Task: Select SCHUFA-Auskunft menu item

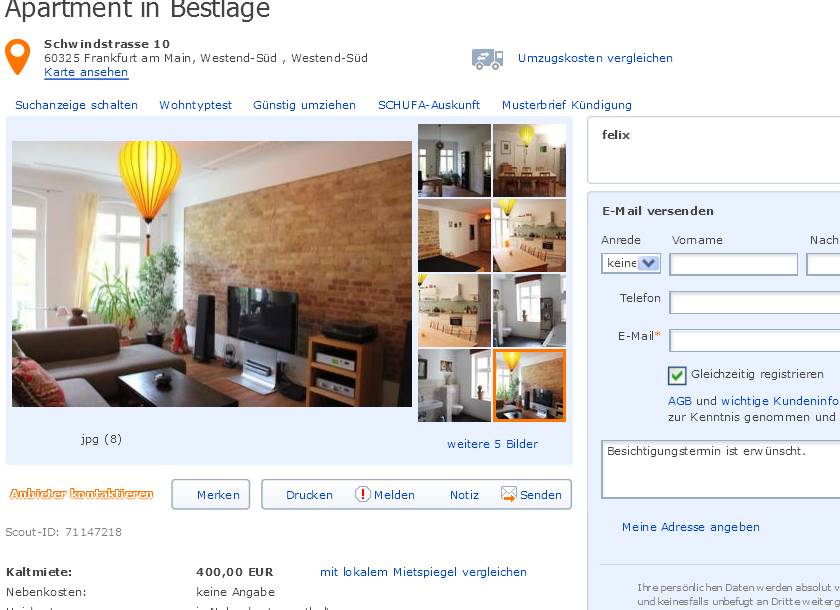Action: click(429, 105)
